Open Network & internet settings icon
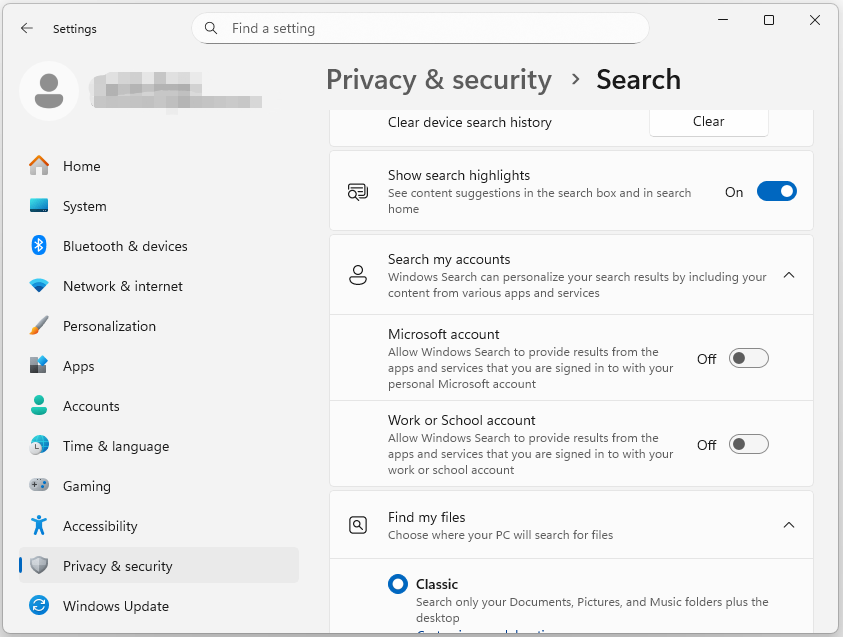Screen dimensions: 843x637 coord(39,286)
